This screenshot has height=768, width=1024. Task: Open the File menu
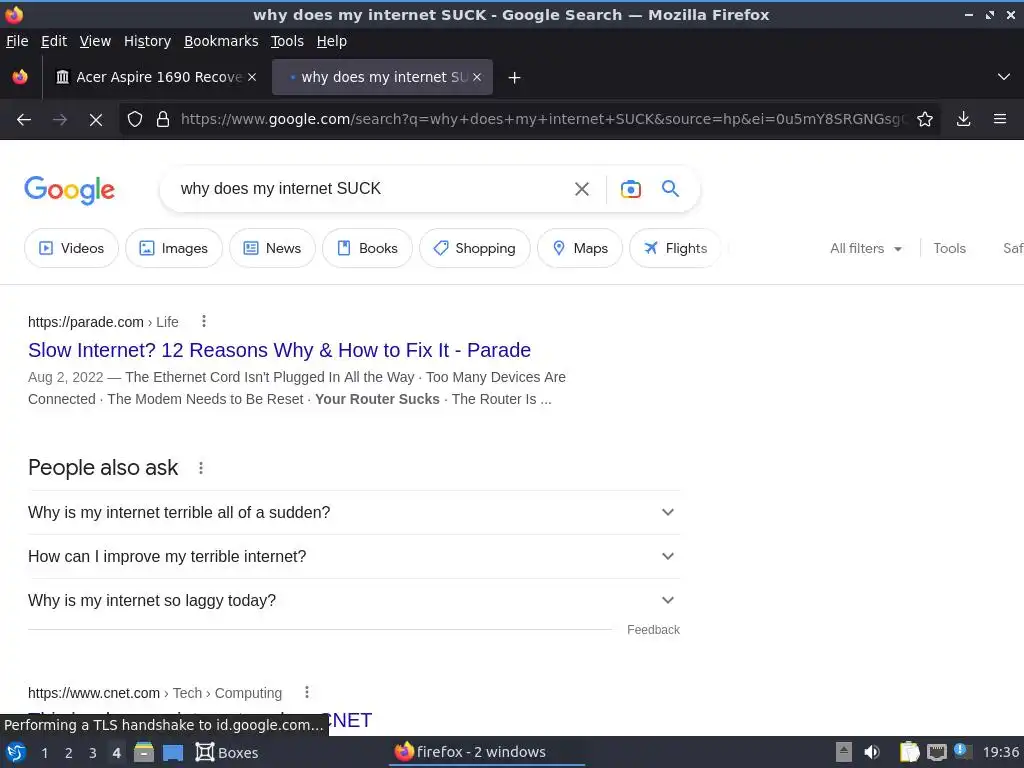pos(17,41)
